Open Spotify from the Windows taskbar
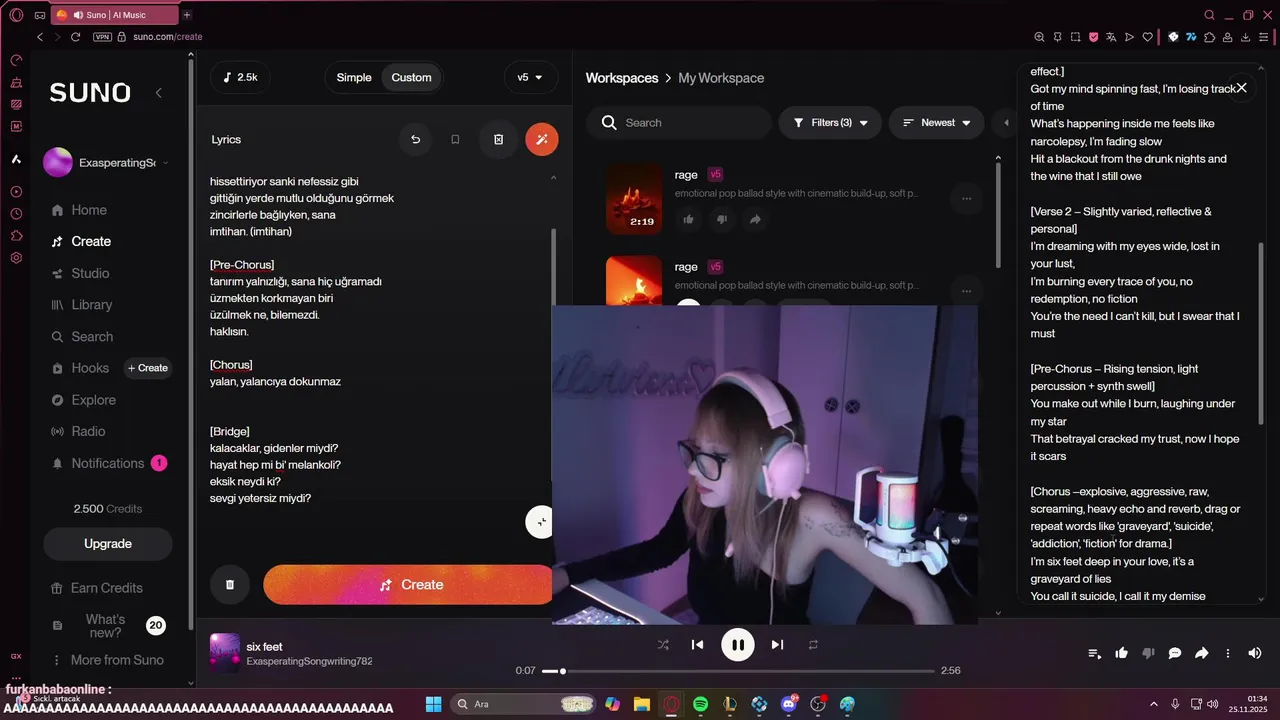This screenshot has height=720, width=1280. 701,704
